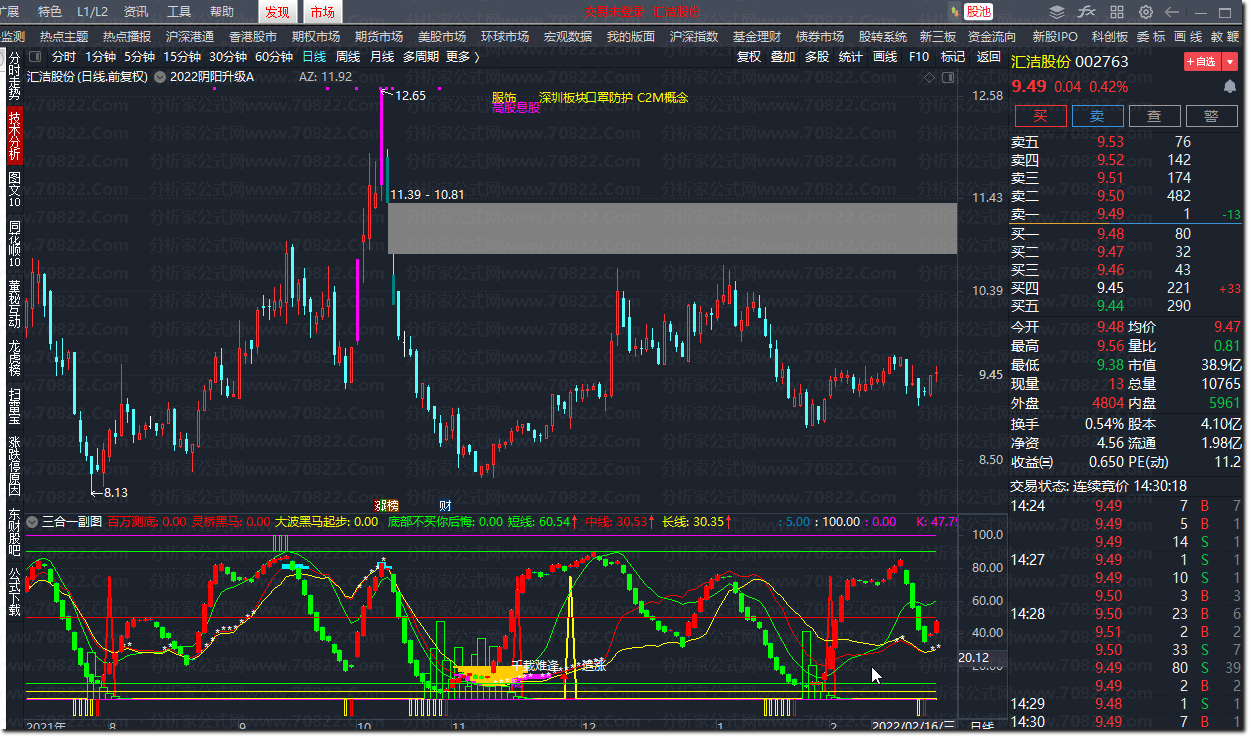Screen dimensions: 1251x737
Task: Add stock with the +自选 button
Action: point(1203,62)
